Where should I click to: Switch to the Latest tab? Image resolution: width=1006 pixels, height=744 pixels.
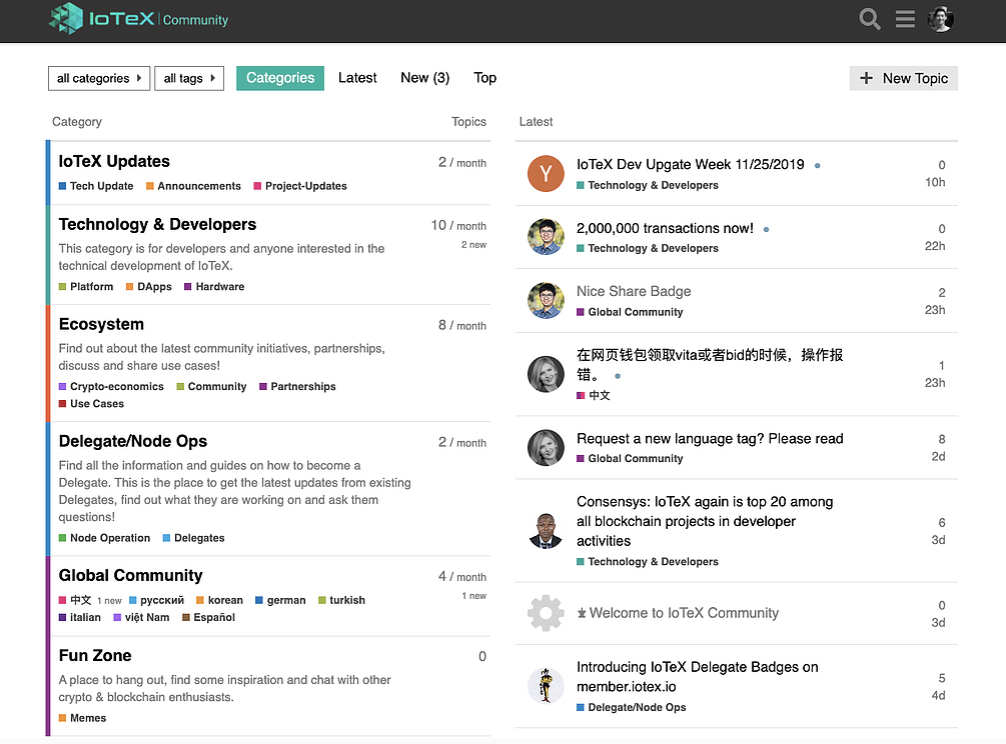click(x=357, y=78)
